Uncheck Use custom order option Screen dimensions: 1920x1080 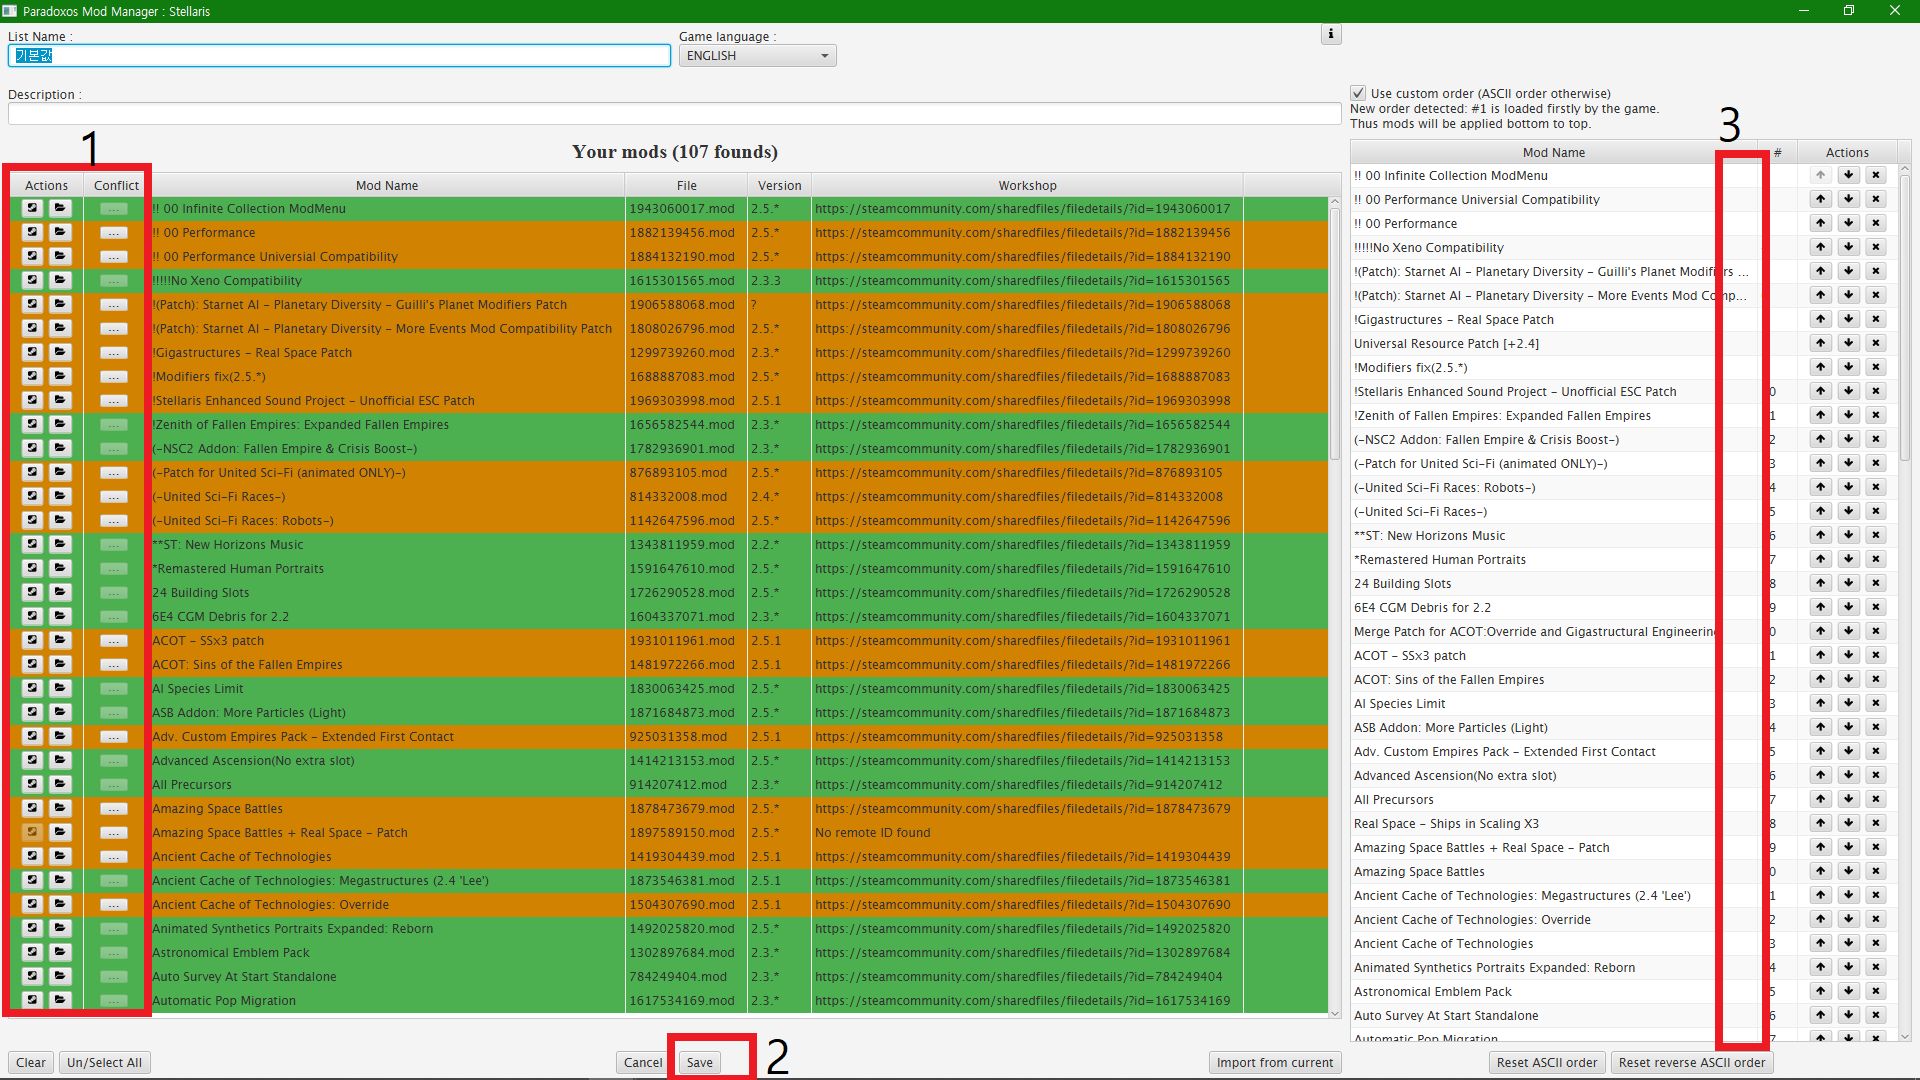coord(1357,92)
